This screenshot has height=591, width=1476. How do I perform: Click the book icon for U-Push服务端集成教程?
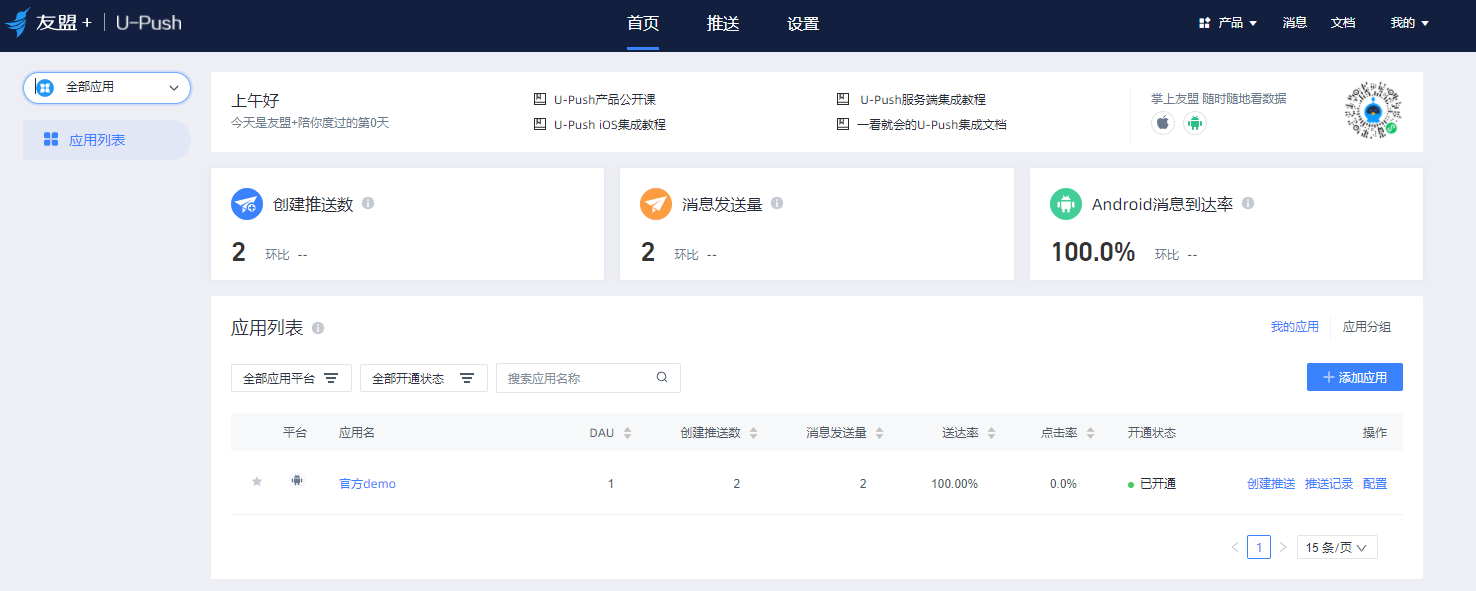(843, 99)
